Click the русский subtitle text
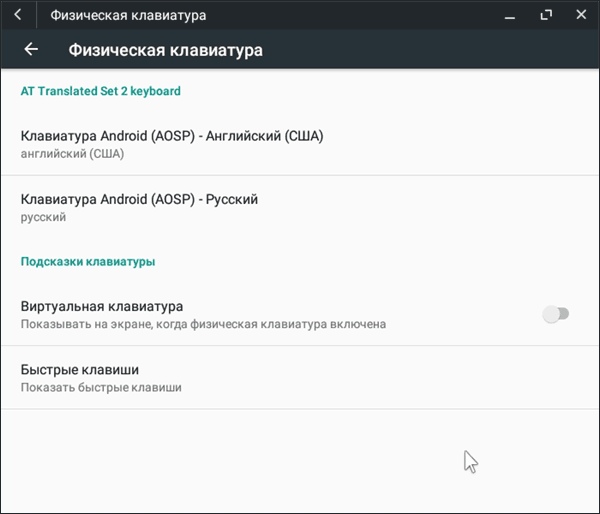The image size is (600, 514). coord(43,217)
